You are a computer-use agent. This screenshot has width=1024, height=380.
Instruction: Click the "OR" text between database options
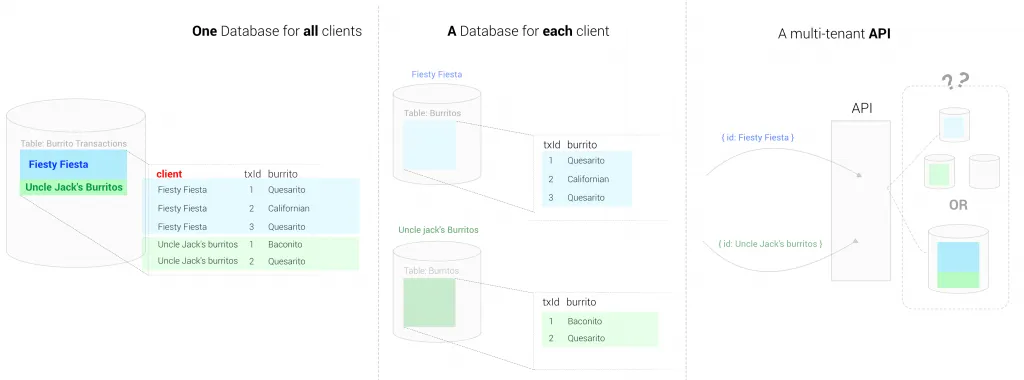pyautogui.click(x=958, y=205)
